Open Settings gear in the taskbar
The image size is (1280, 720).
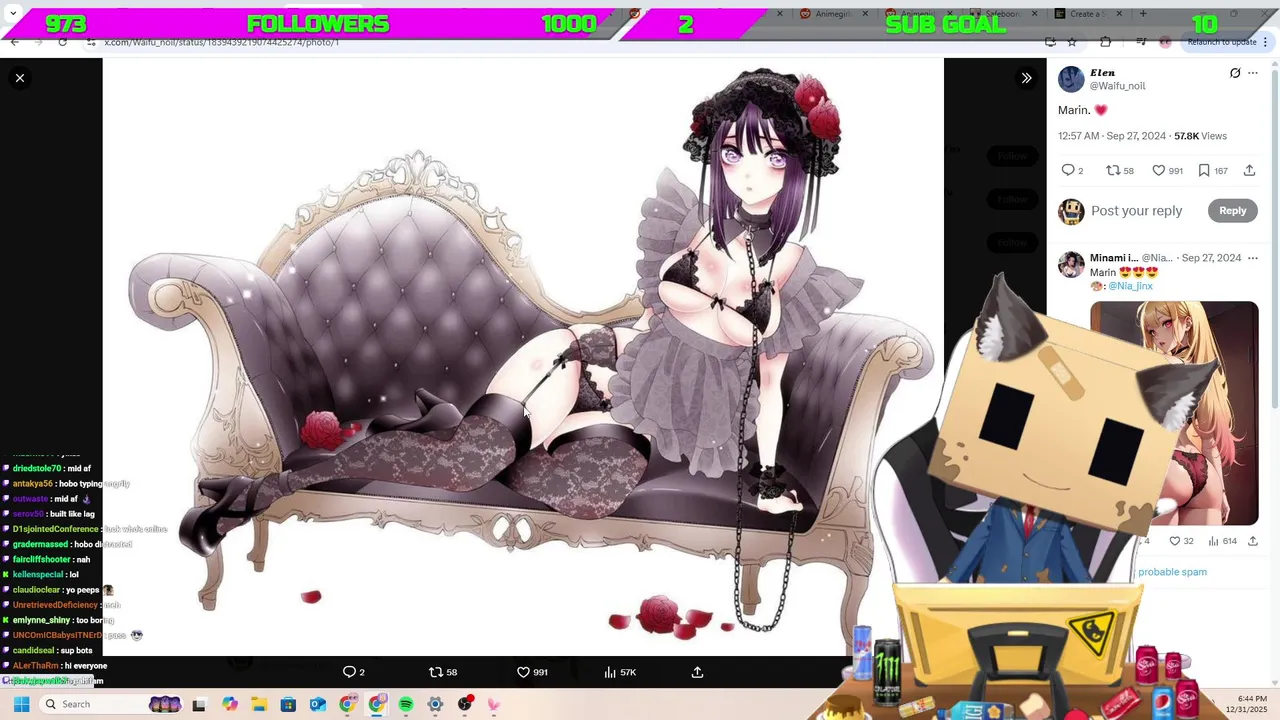(435, 704)
